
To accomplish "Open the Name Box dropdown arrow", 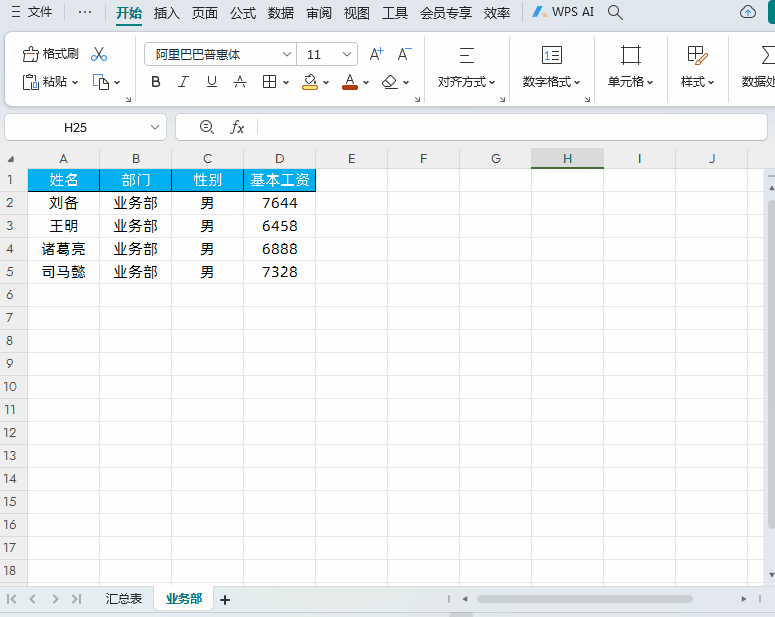I will point(155,127).
